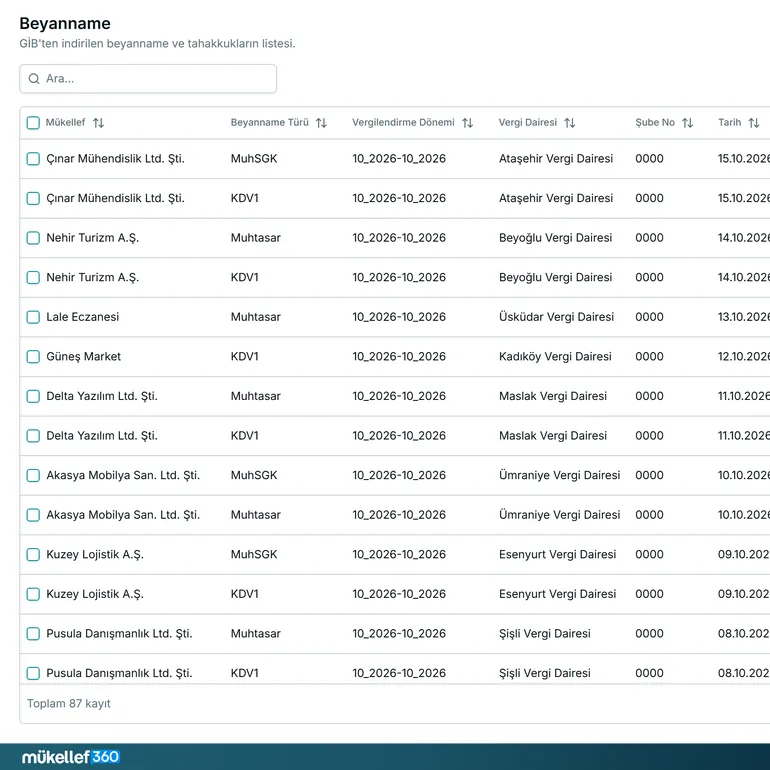Check Nehir Turizm Muhtasar row checkbox
This screenshot has height=770, width=770.
tap(33, 238)
